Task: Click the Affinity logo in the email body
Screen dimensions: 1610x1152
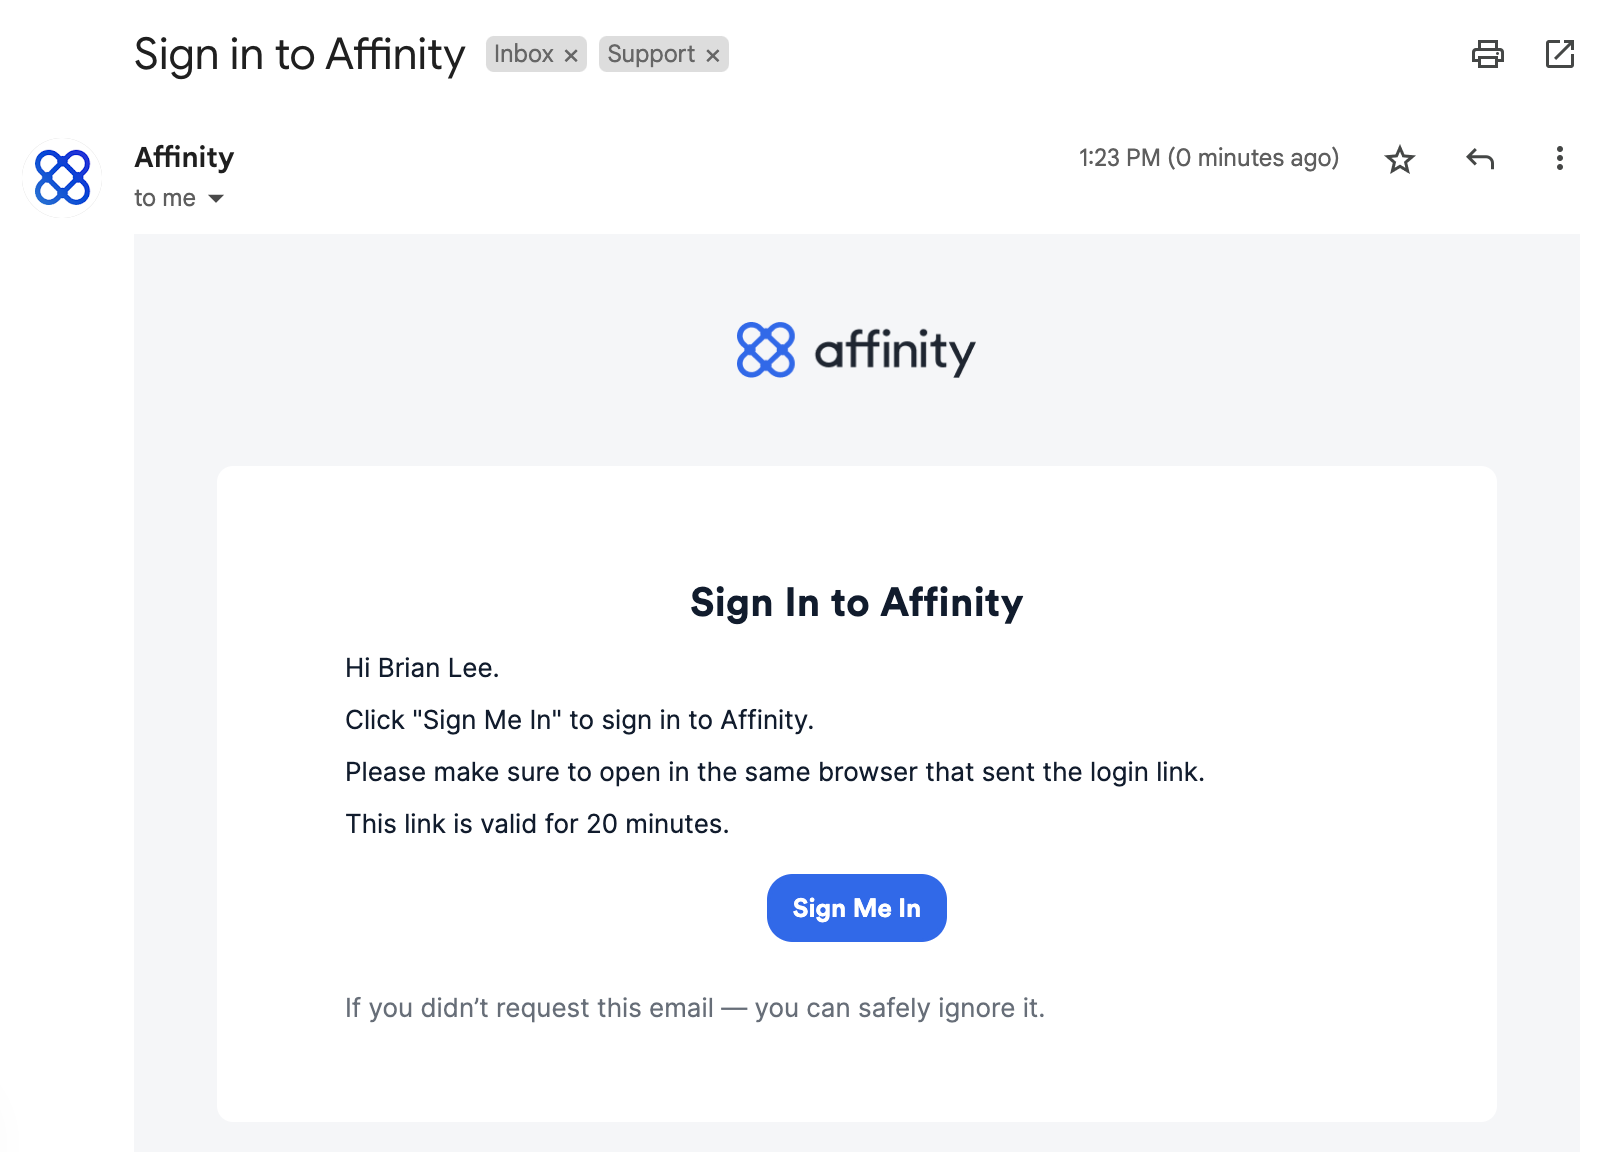Action: point(855,350)
